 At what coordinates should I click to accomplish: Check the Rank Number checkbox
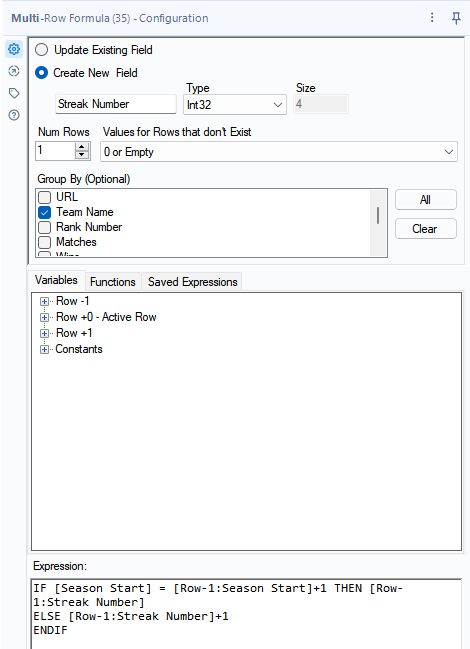pyautogui.click(x=44, y=227)
